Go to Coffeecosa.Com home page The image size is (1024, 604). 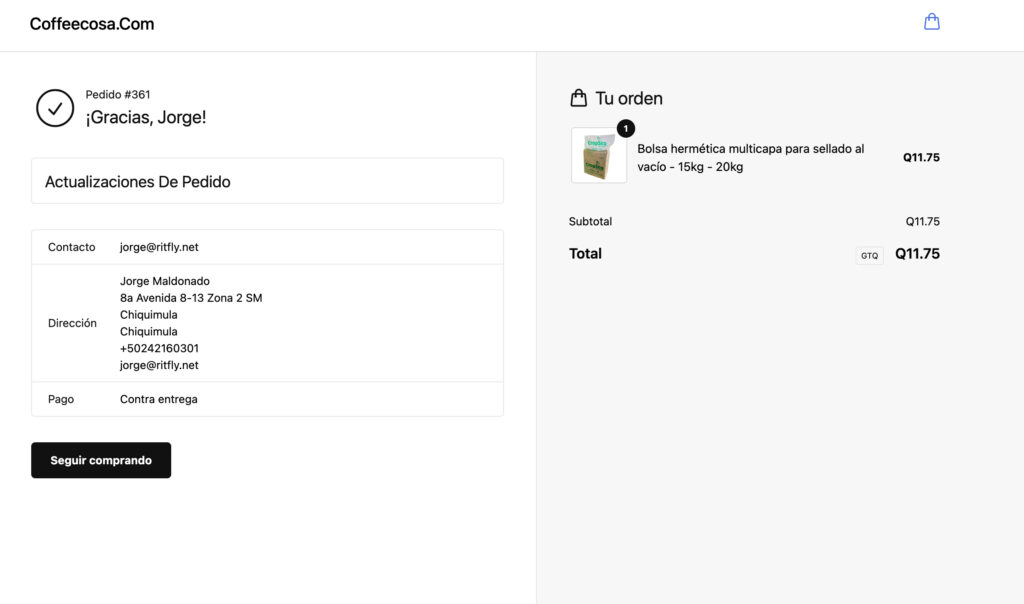point(92,24)
